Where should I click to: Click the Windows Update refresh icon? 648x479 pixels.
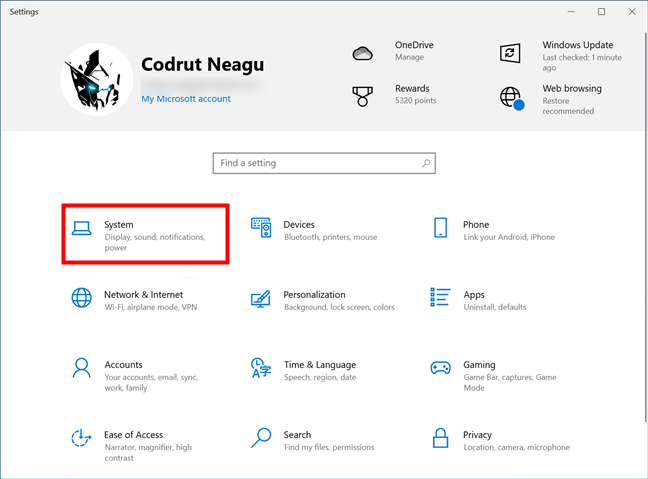(x=510, y=53)
